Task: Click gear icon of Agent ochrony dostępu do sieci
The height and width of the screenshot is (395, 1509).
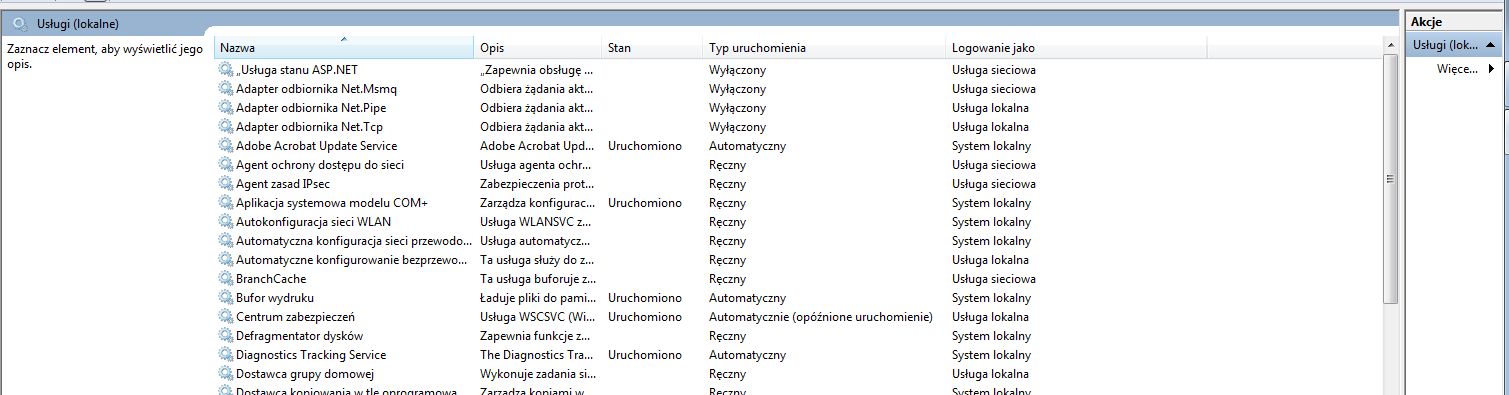Action: click(225, 165)
